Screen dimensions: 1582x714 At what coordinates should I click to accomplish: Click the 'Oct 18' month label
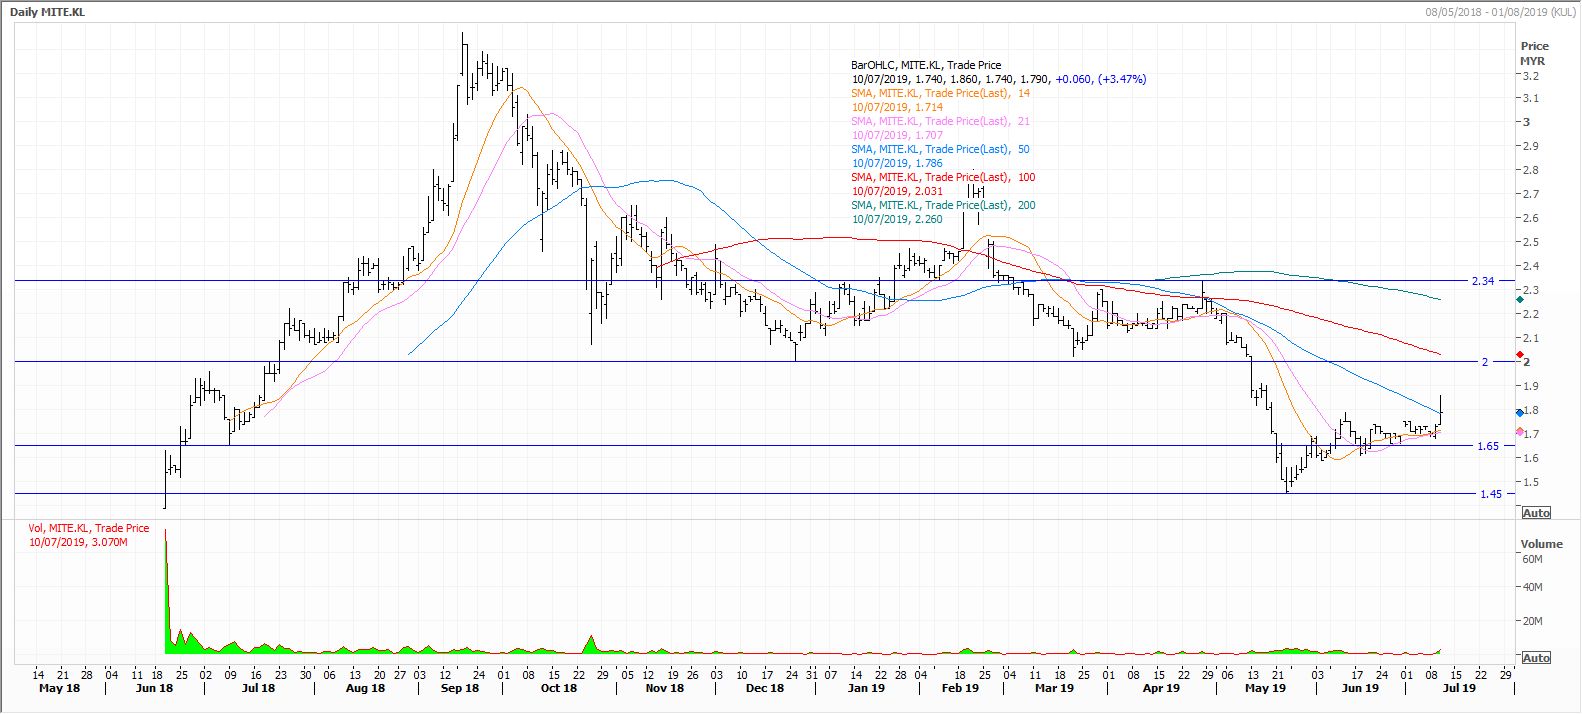pyautogui.click(x=558, y=688)
